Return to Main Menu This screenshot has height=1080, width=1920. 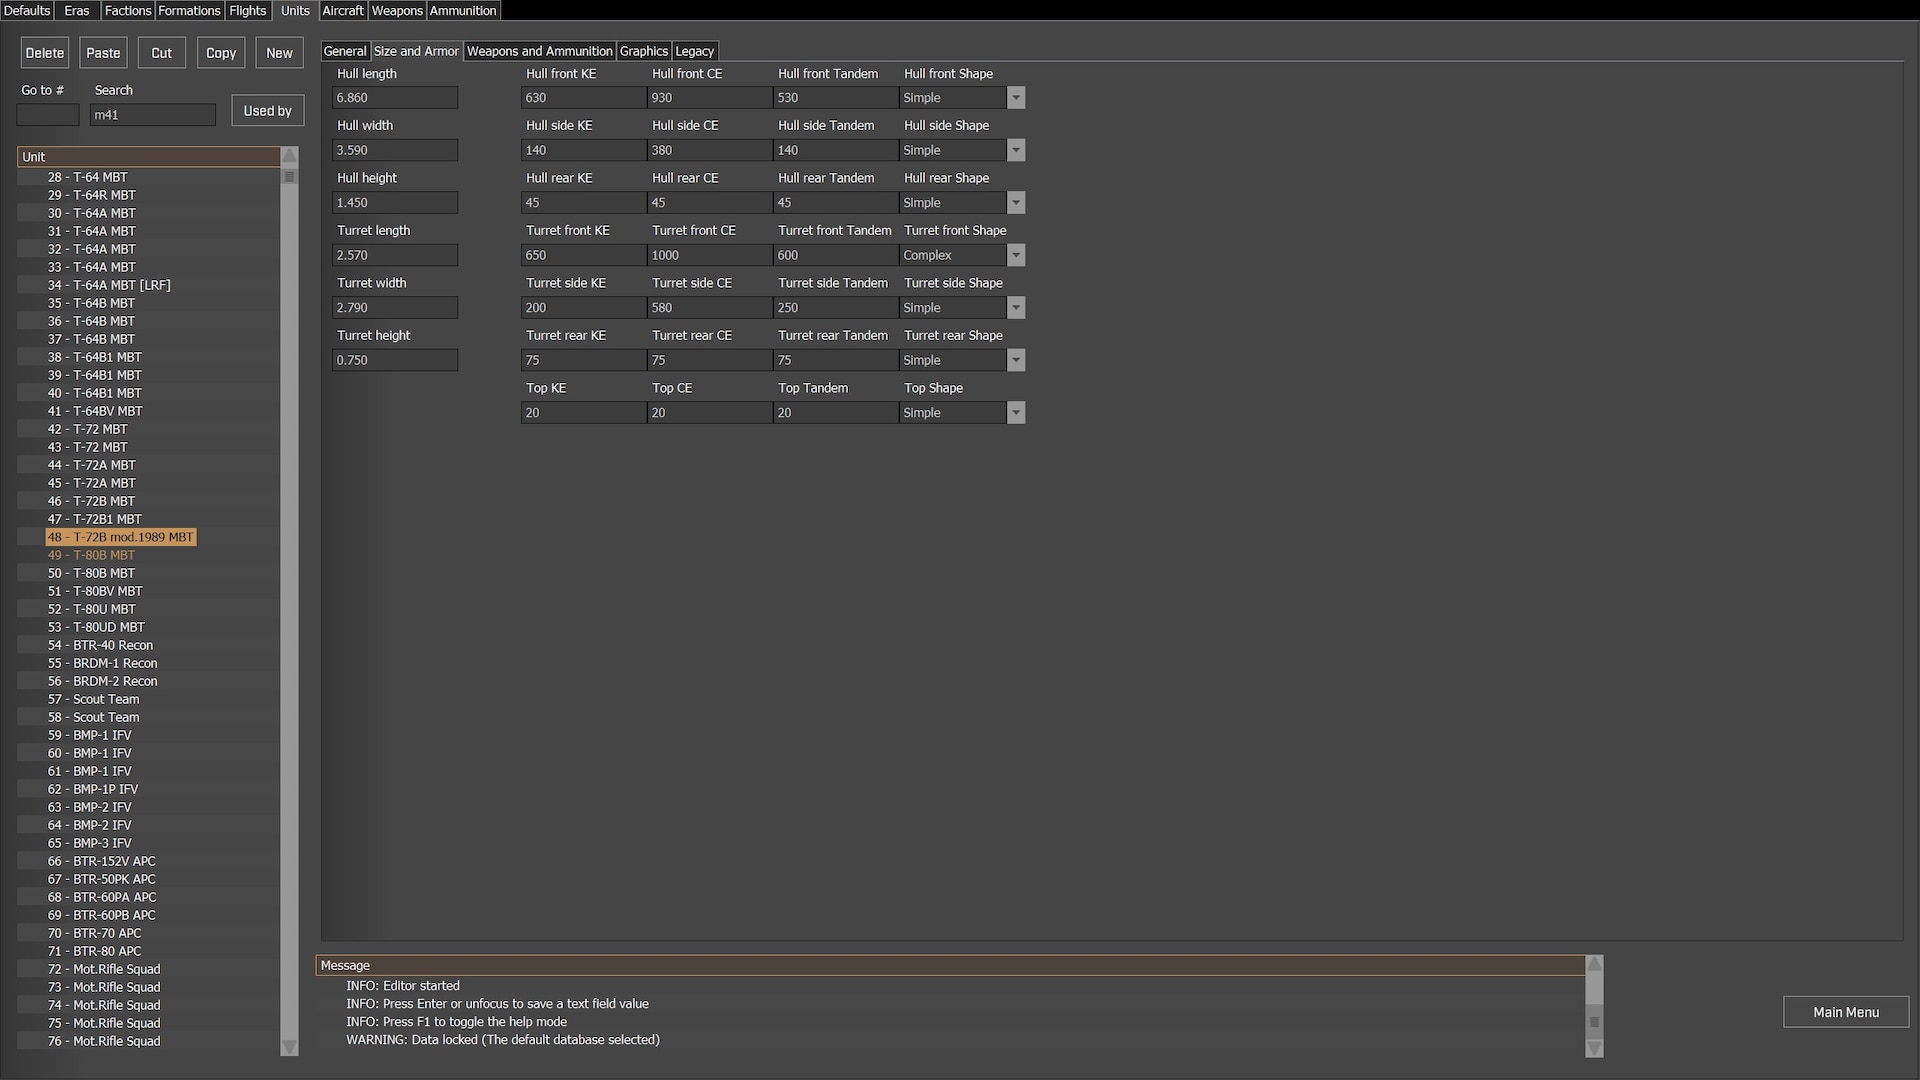click(x=1846, y=1012)
